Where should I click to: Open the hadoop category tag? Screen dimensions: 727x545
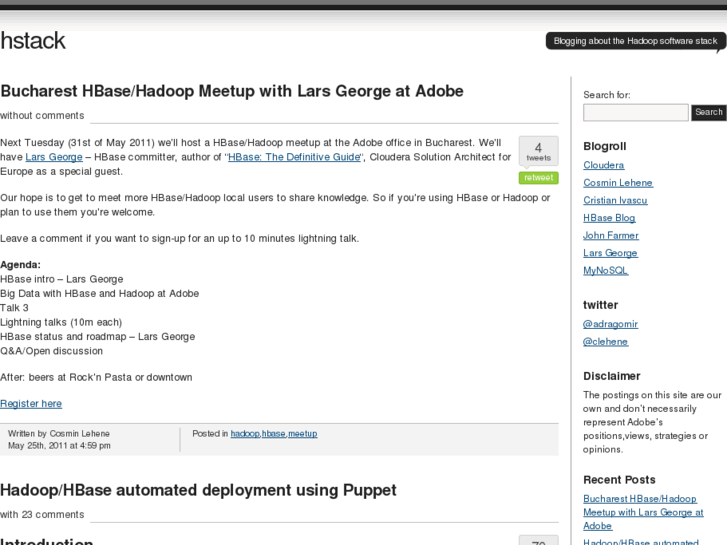[245, 434]
